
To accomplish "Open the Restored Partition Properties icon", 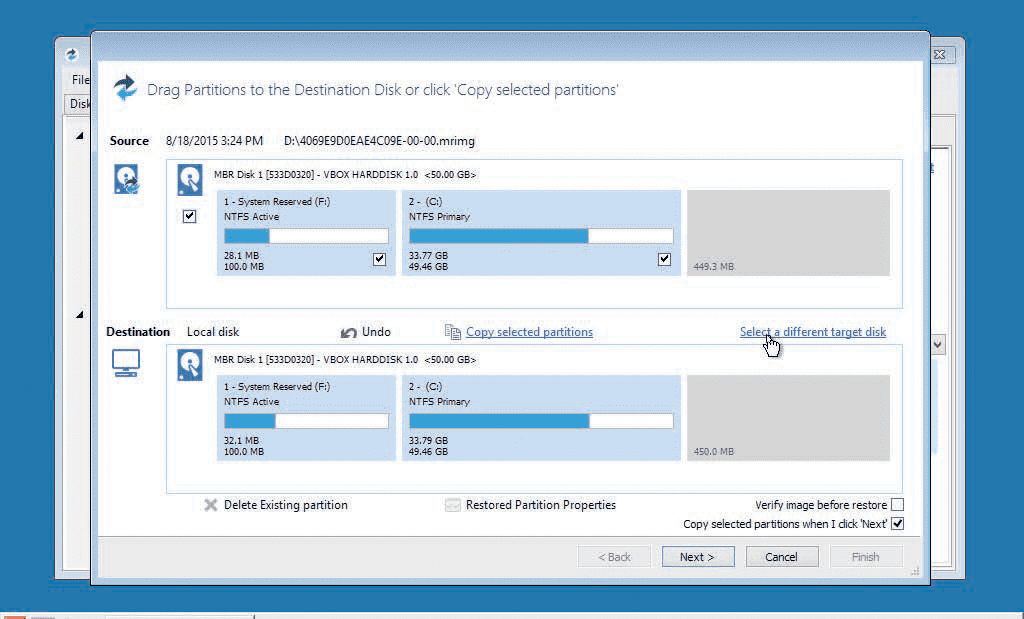I will tap(453, 505).
